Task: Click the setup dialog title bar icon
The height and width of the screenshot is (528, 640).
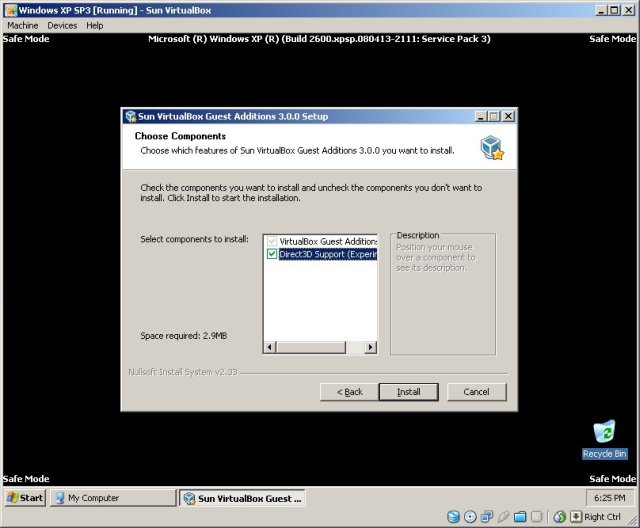Action: click(x=131, y=116)
